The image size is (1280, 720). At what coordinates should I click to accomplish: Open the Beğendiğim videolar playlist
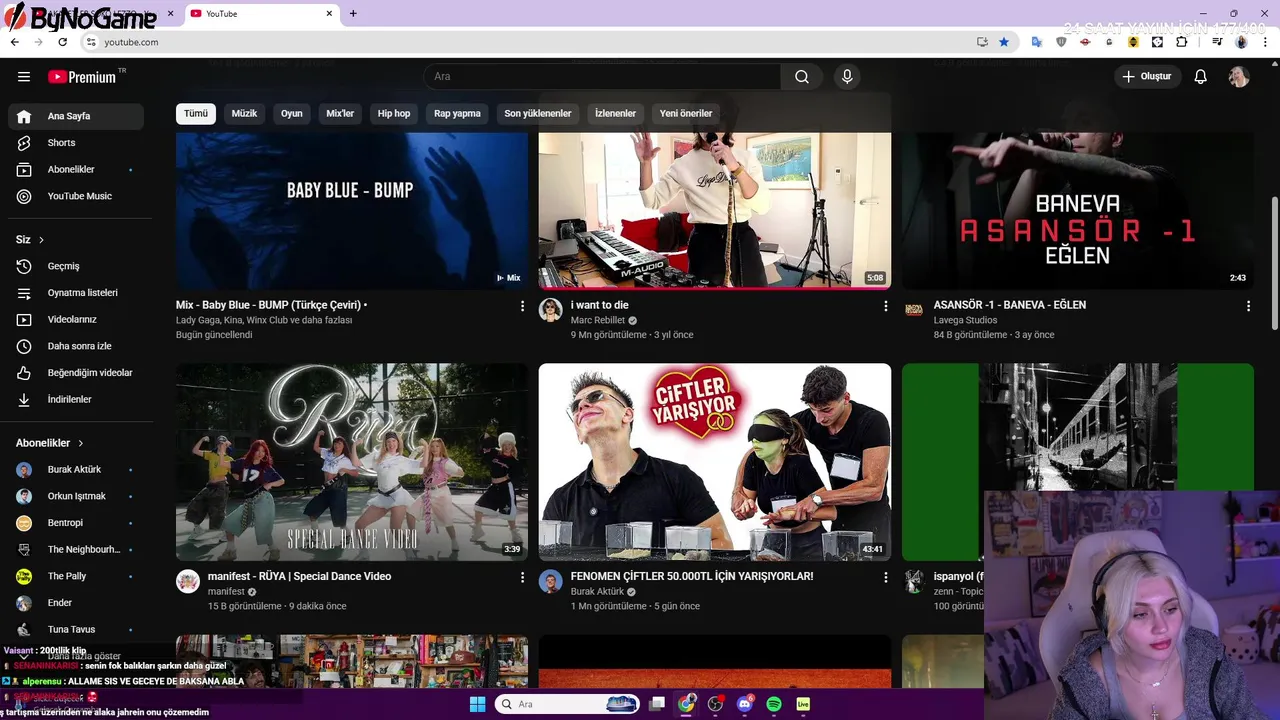coord(76,373)
